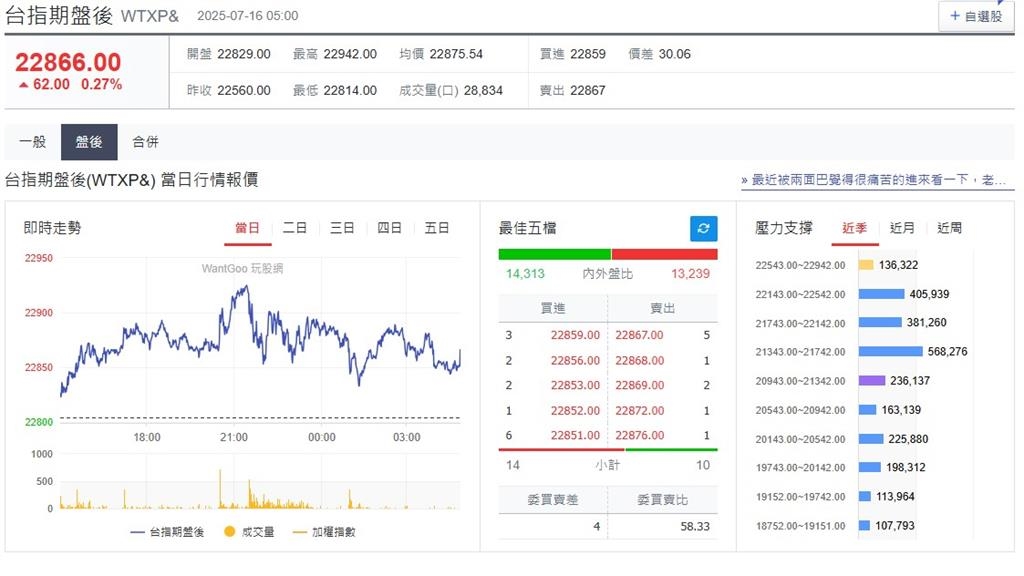This screenshot has width=1024, height=576.
Task: Switch to the 合併 tab
Action: click(x=145, y=141)
